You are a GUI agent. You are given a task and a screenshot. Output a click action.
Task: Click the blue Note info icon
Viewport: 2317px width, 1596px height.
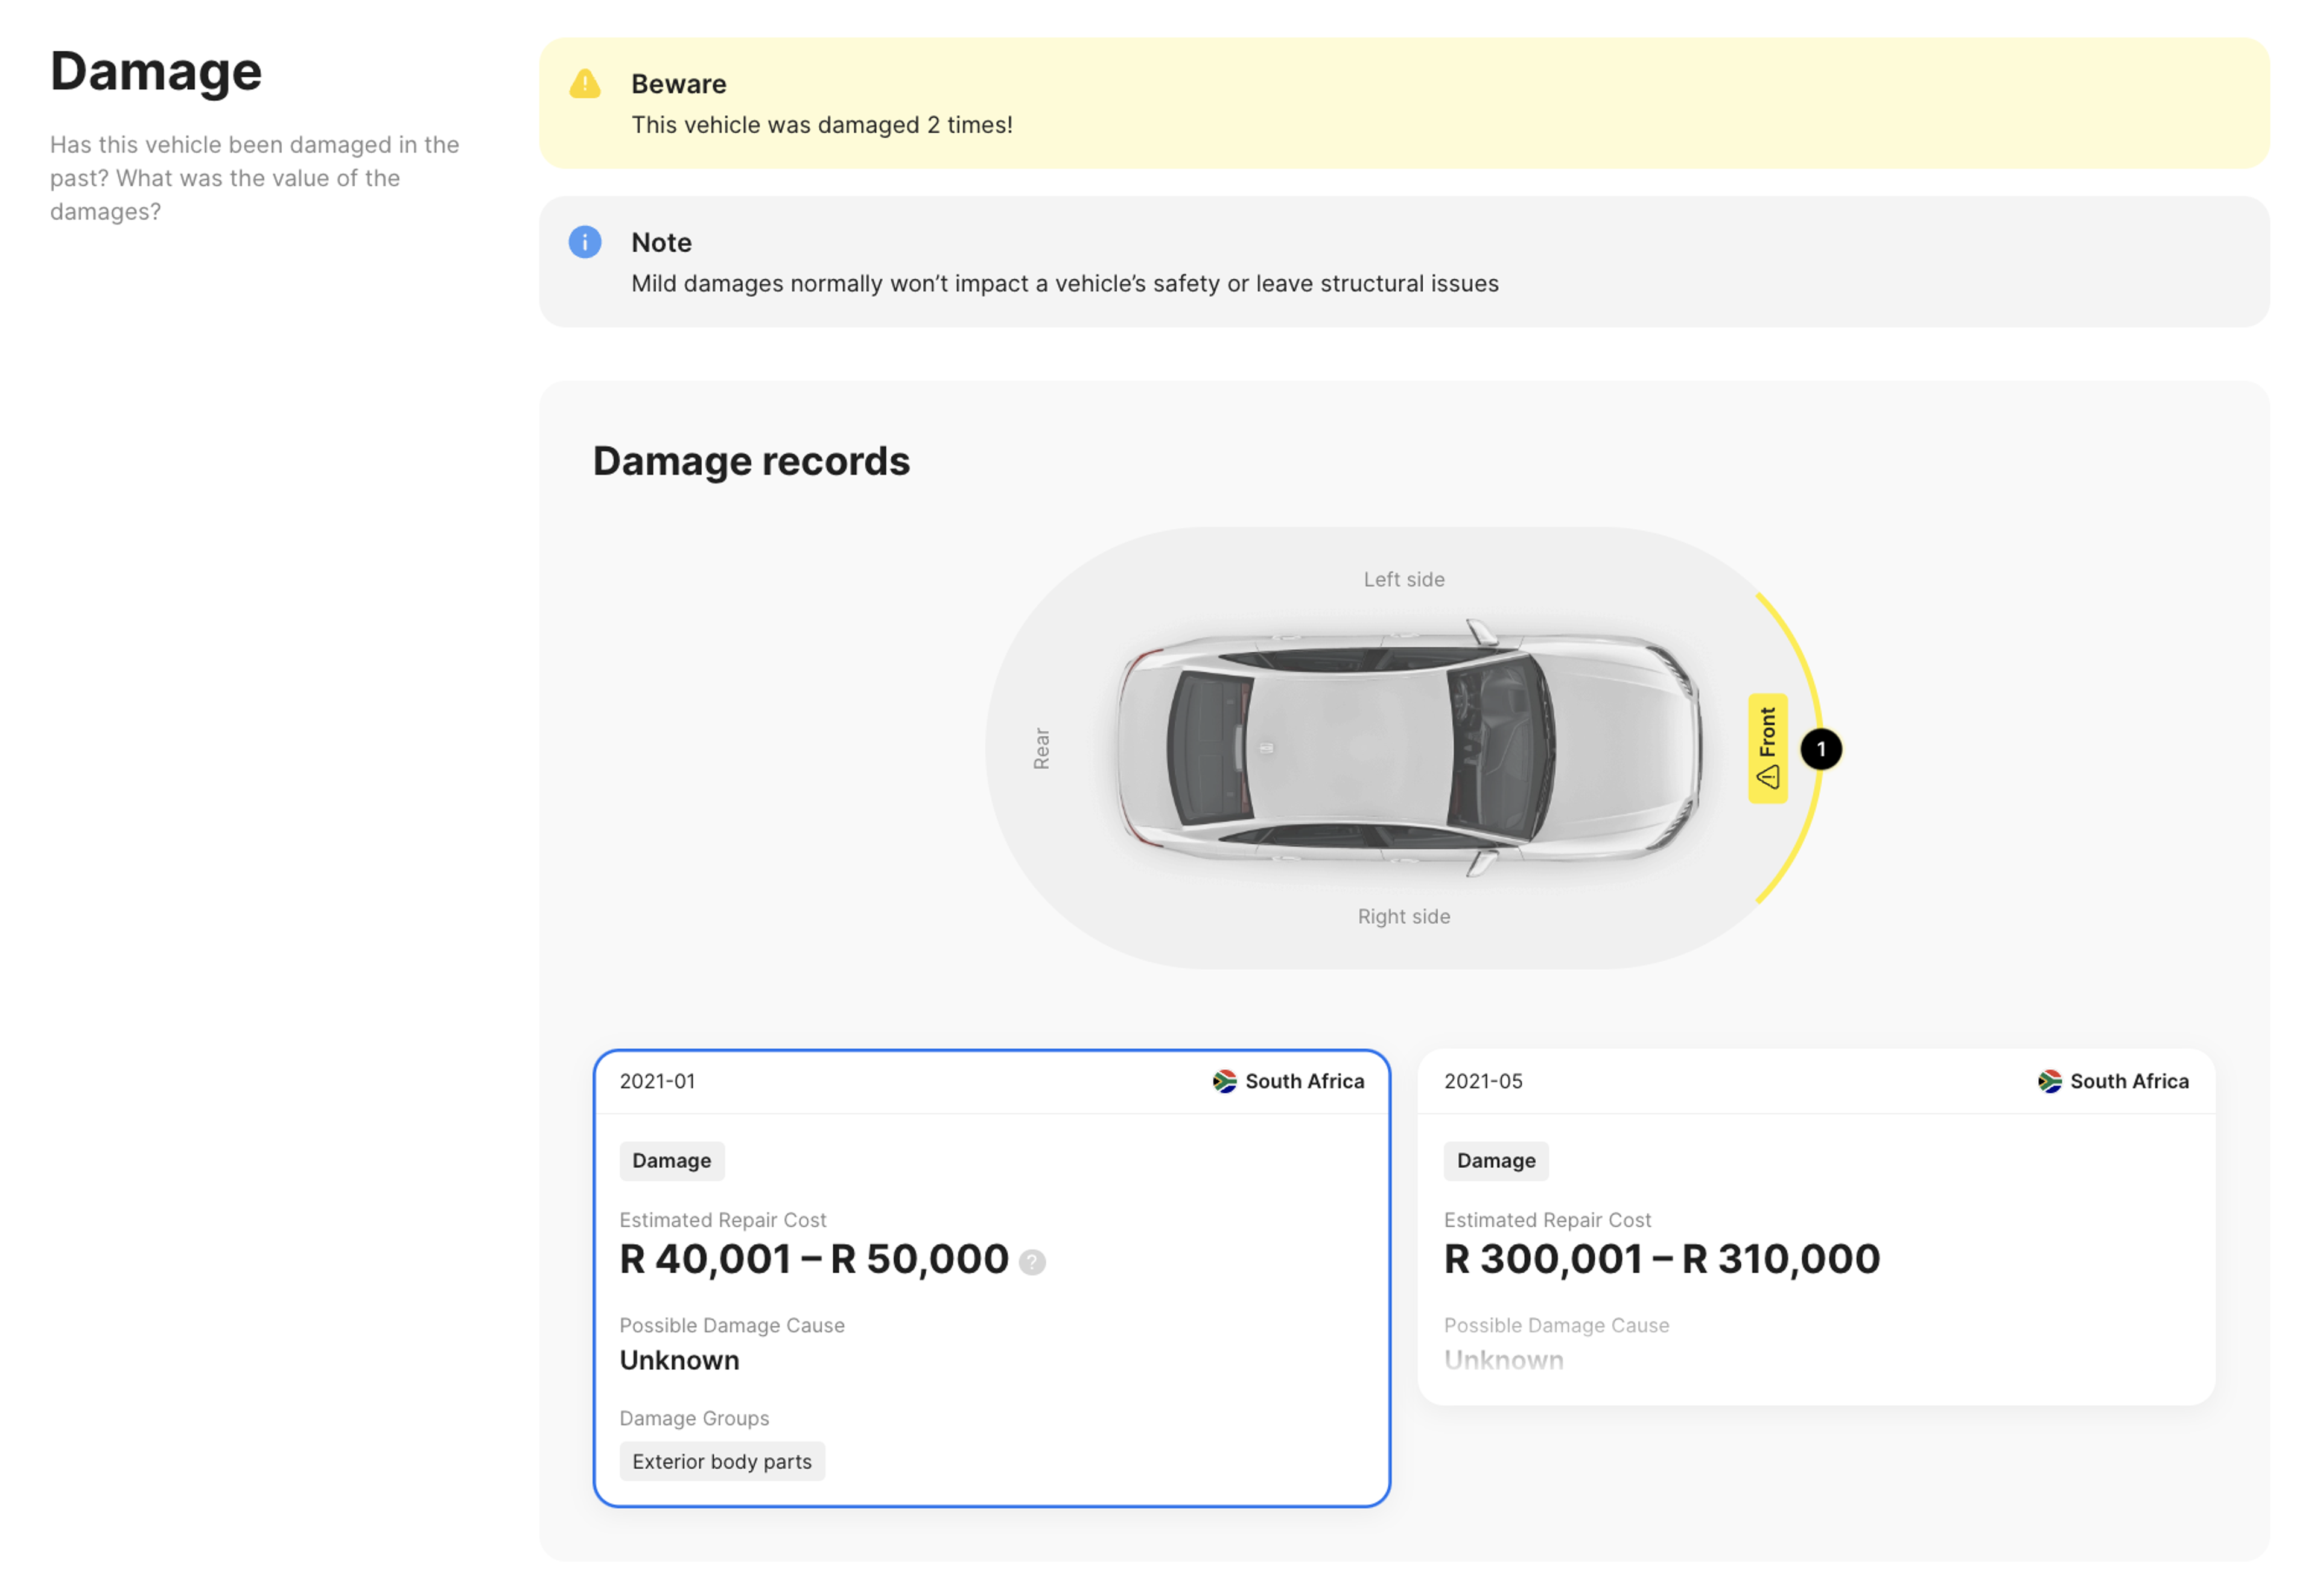point(585,242)
